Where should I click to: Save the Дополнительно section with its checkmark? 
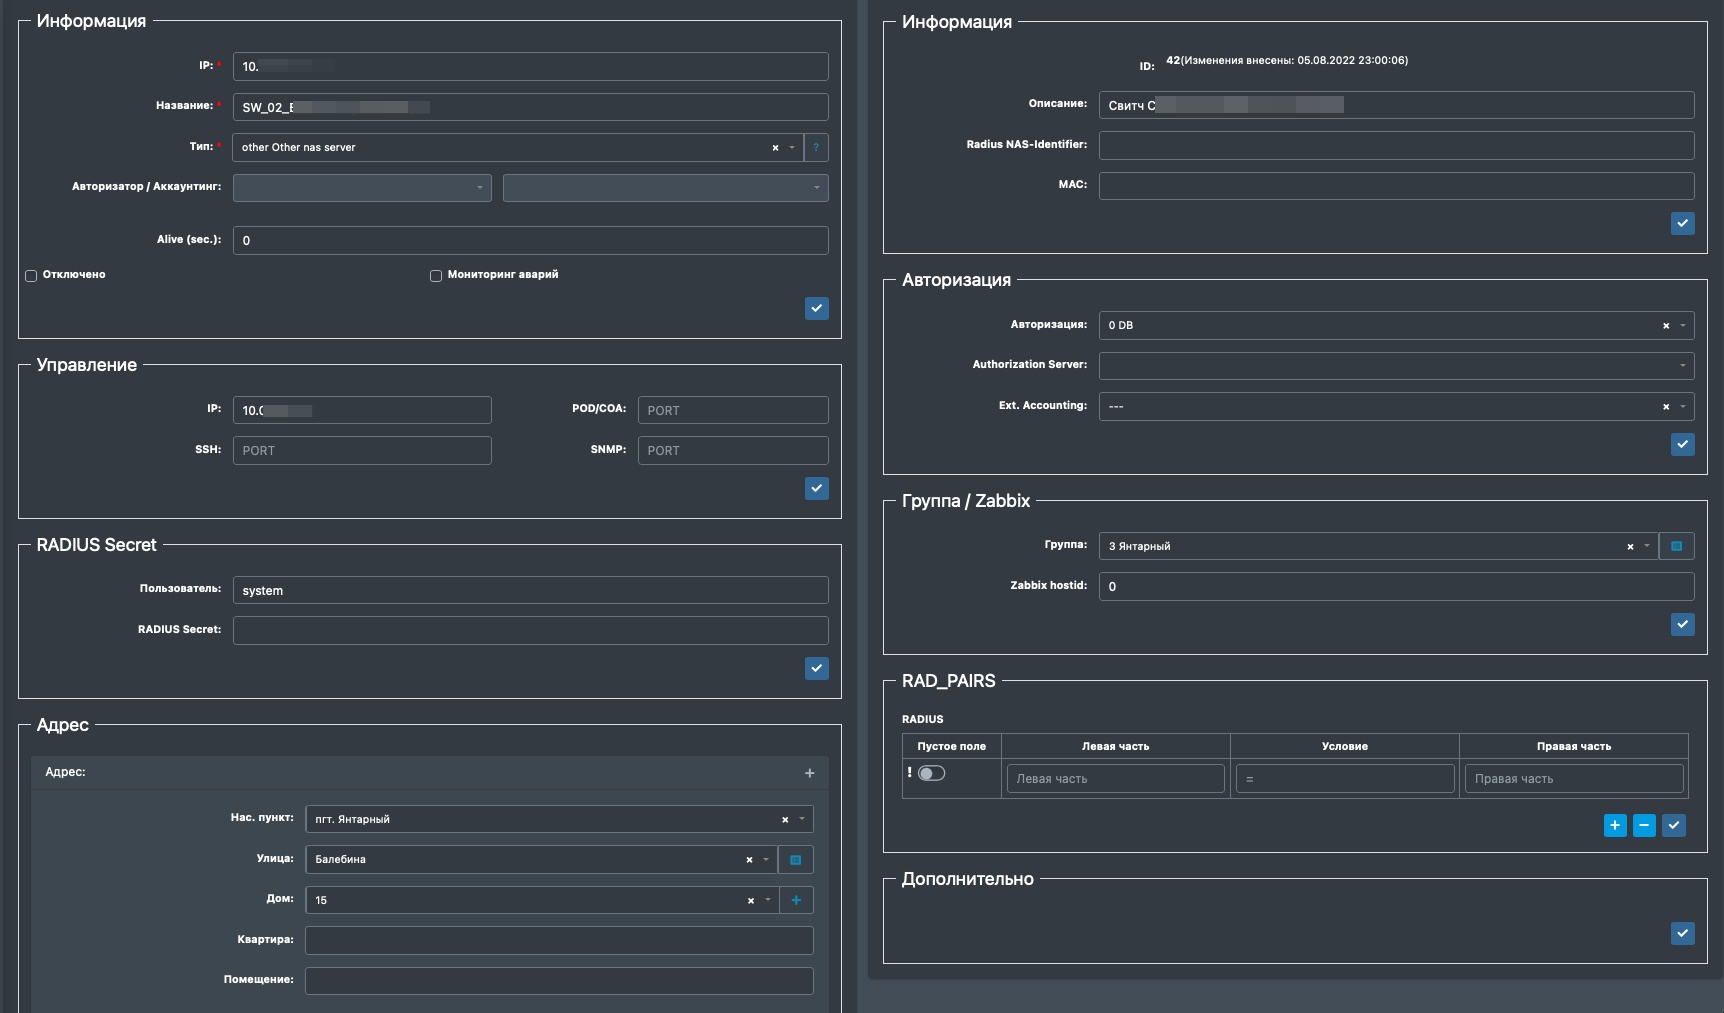1683,933
